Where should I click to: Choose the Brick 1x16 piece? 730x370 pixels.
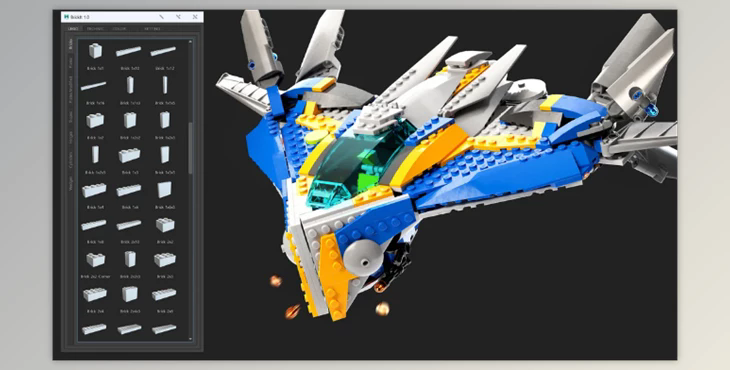point(94,86)
